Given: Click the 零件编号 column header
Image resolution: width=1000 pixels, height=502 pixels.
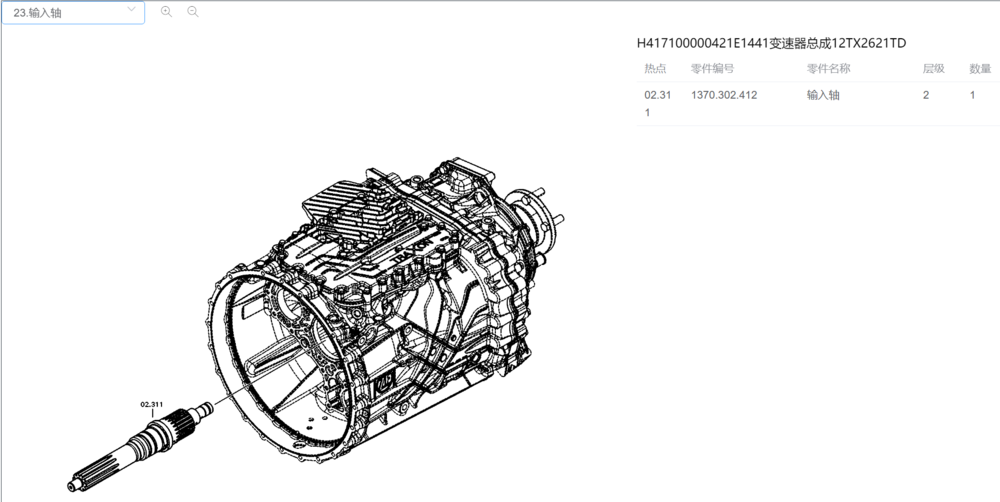Looking at the screenshot, I should (713, 69).
